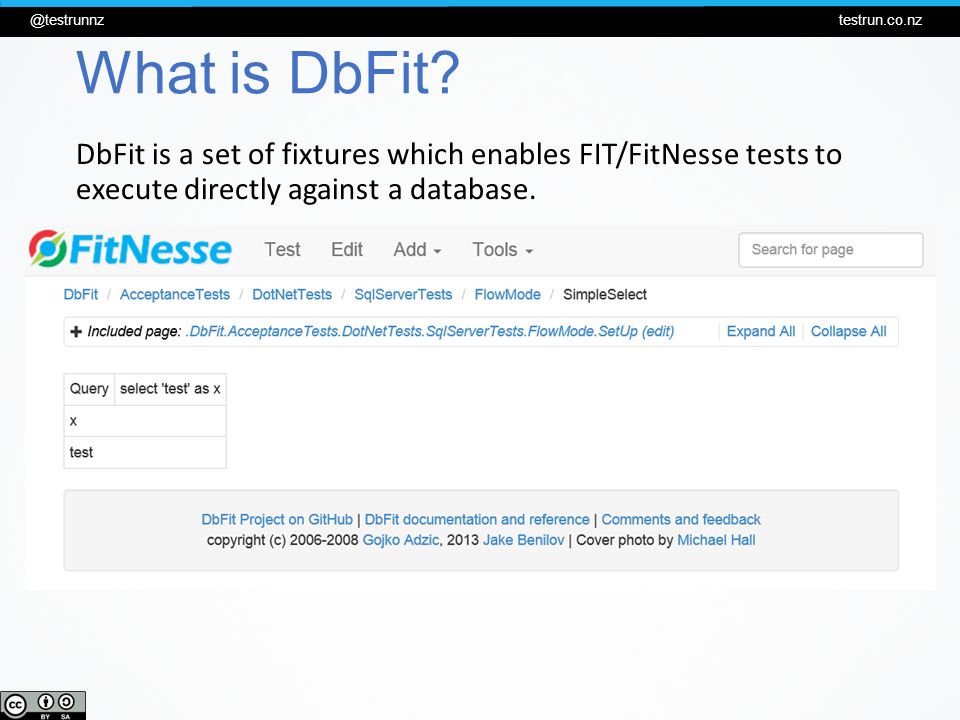The image size is (960, 720).
Task: Select the Test menu item
Action: click(282, 250)
